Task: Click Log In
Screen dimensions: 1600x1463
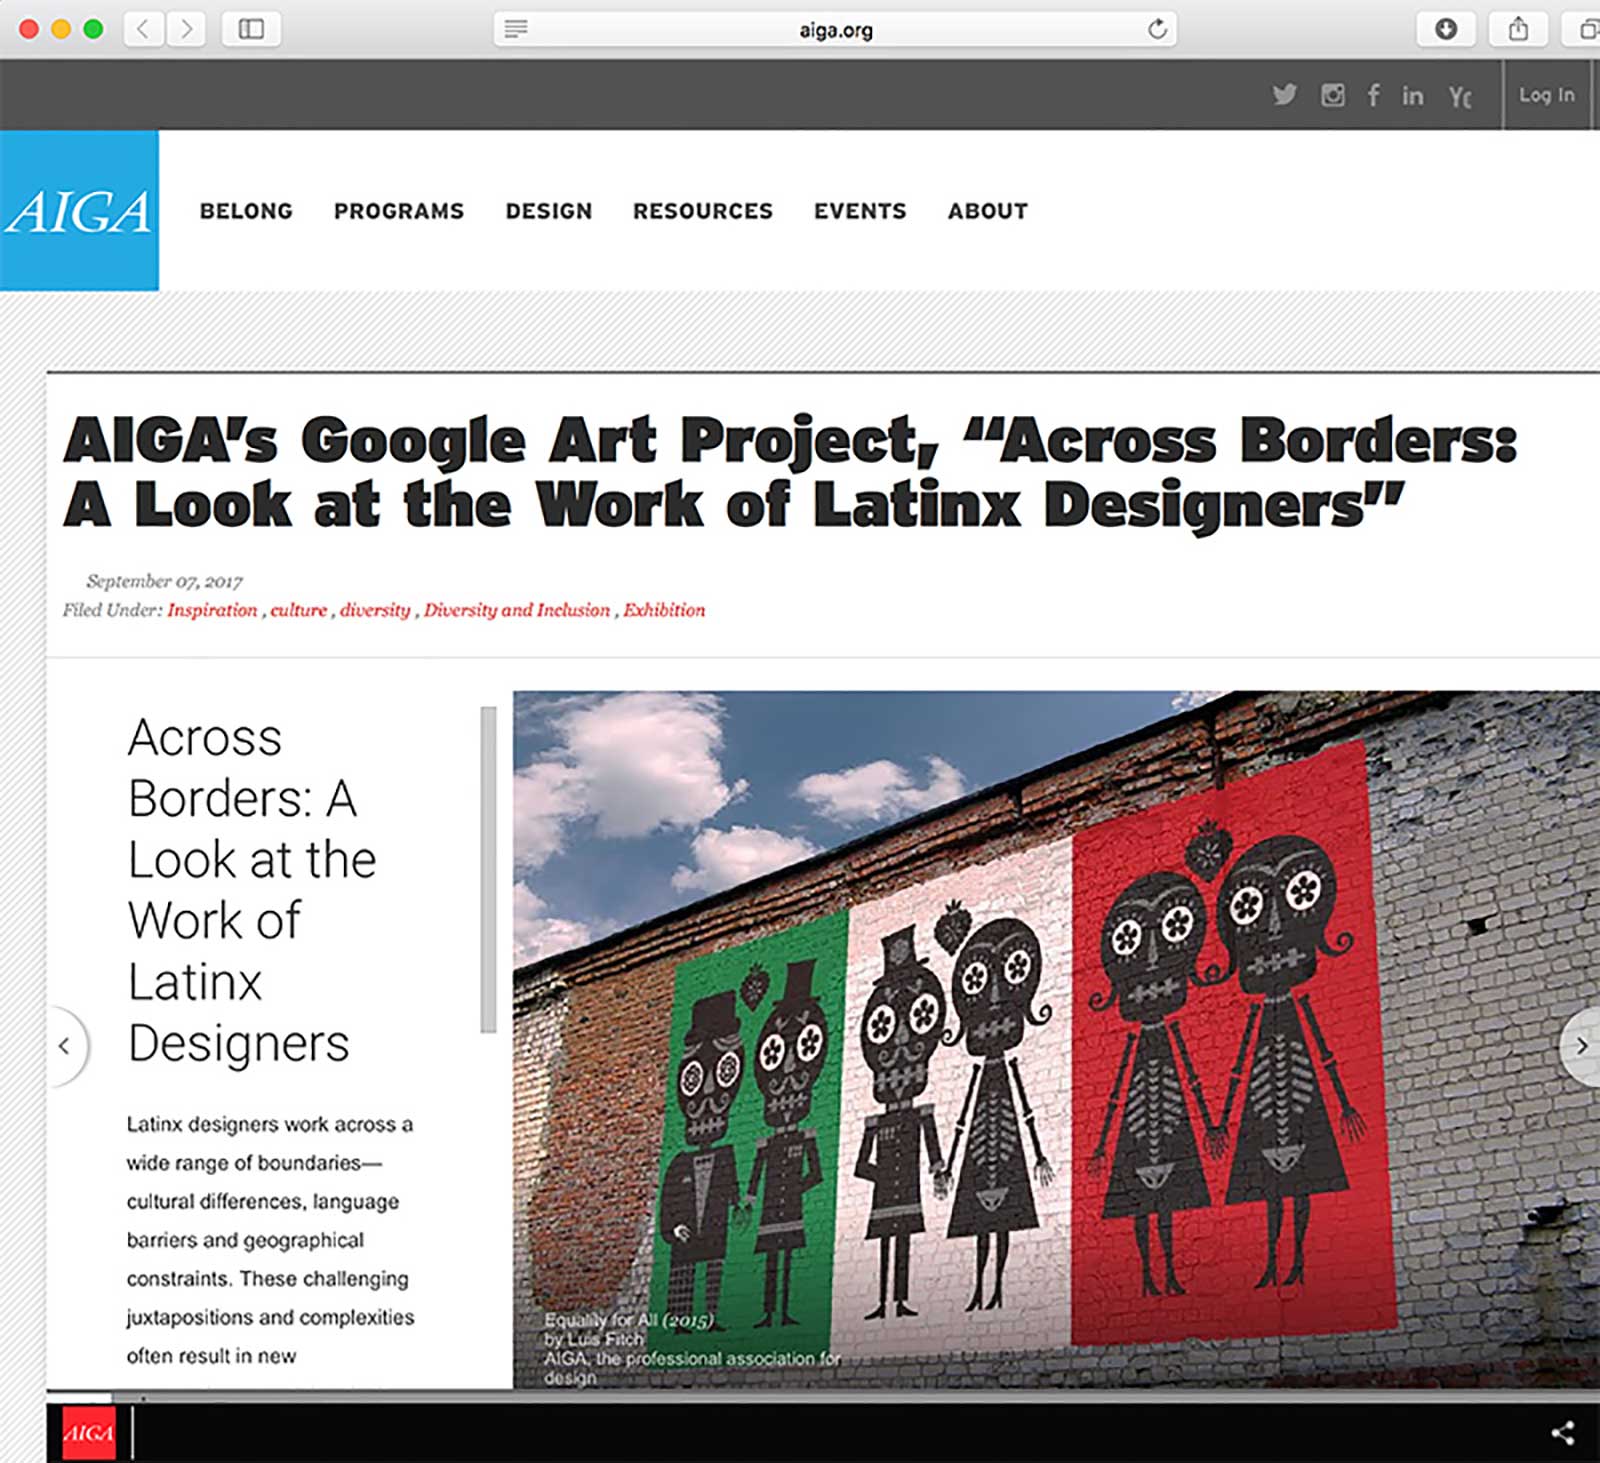Action: 1546,95
